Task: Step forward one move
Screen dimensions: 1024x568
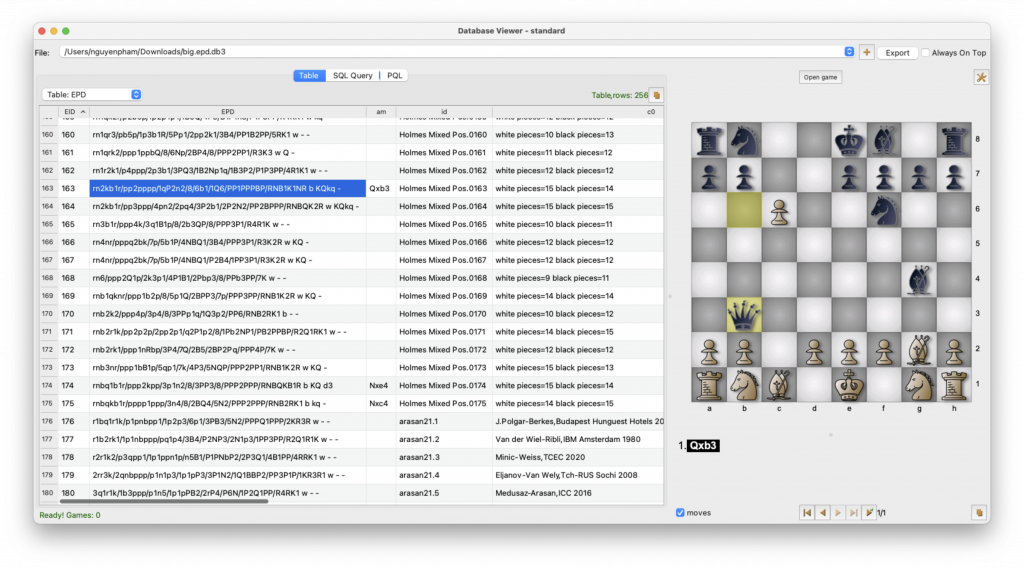Action: coord(838,512)
